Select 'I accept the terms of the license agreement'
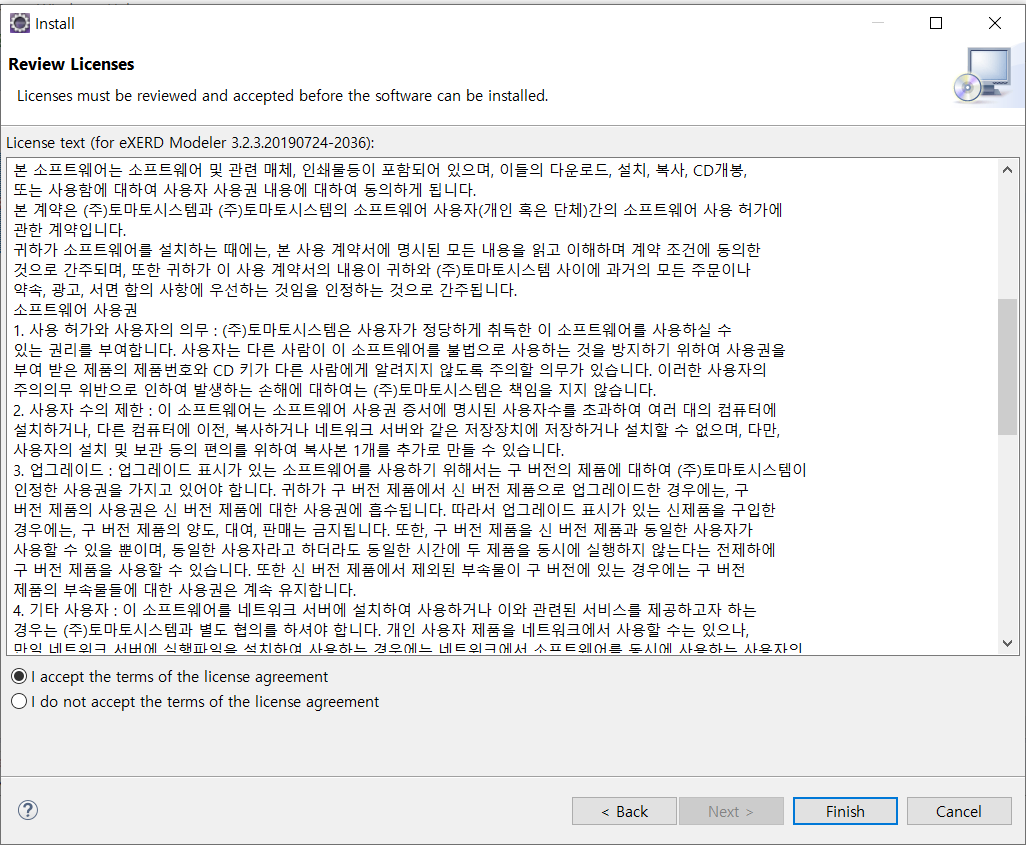The image size is (1026, 845). click(170, 676)
